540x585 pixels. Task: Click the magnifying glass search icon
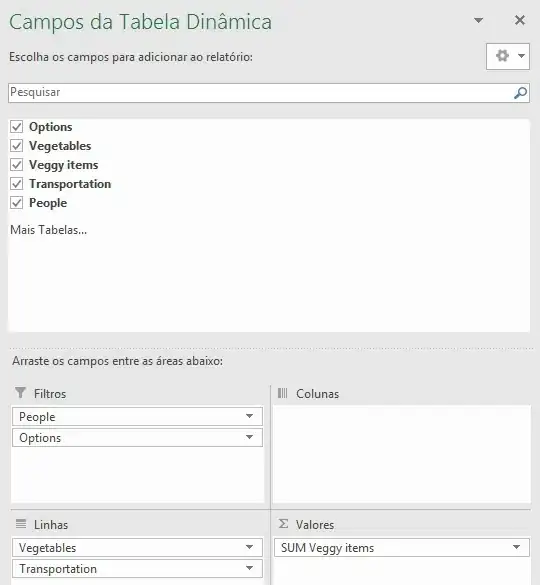(x=520, y=93)
